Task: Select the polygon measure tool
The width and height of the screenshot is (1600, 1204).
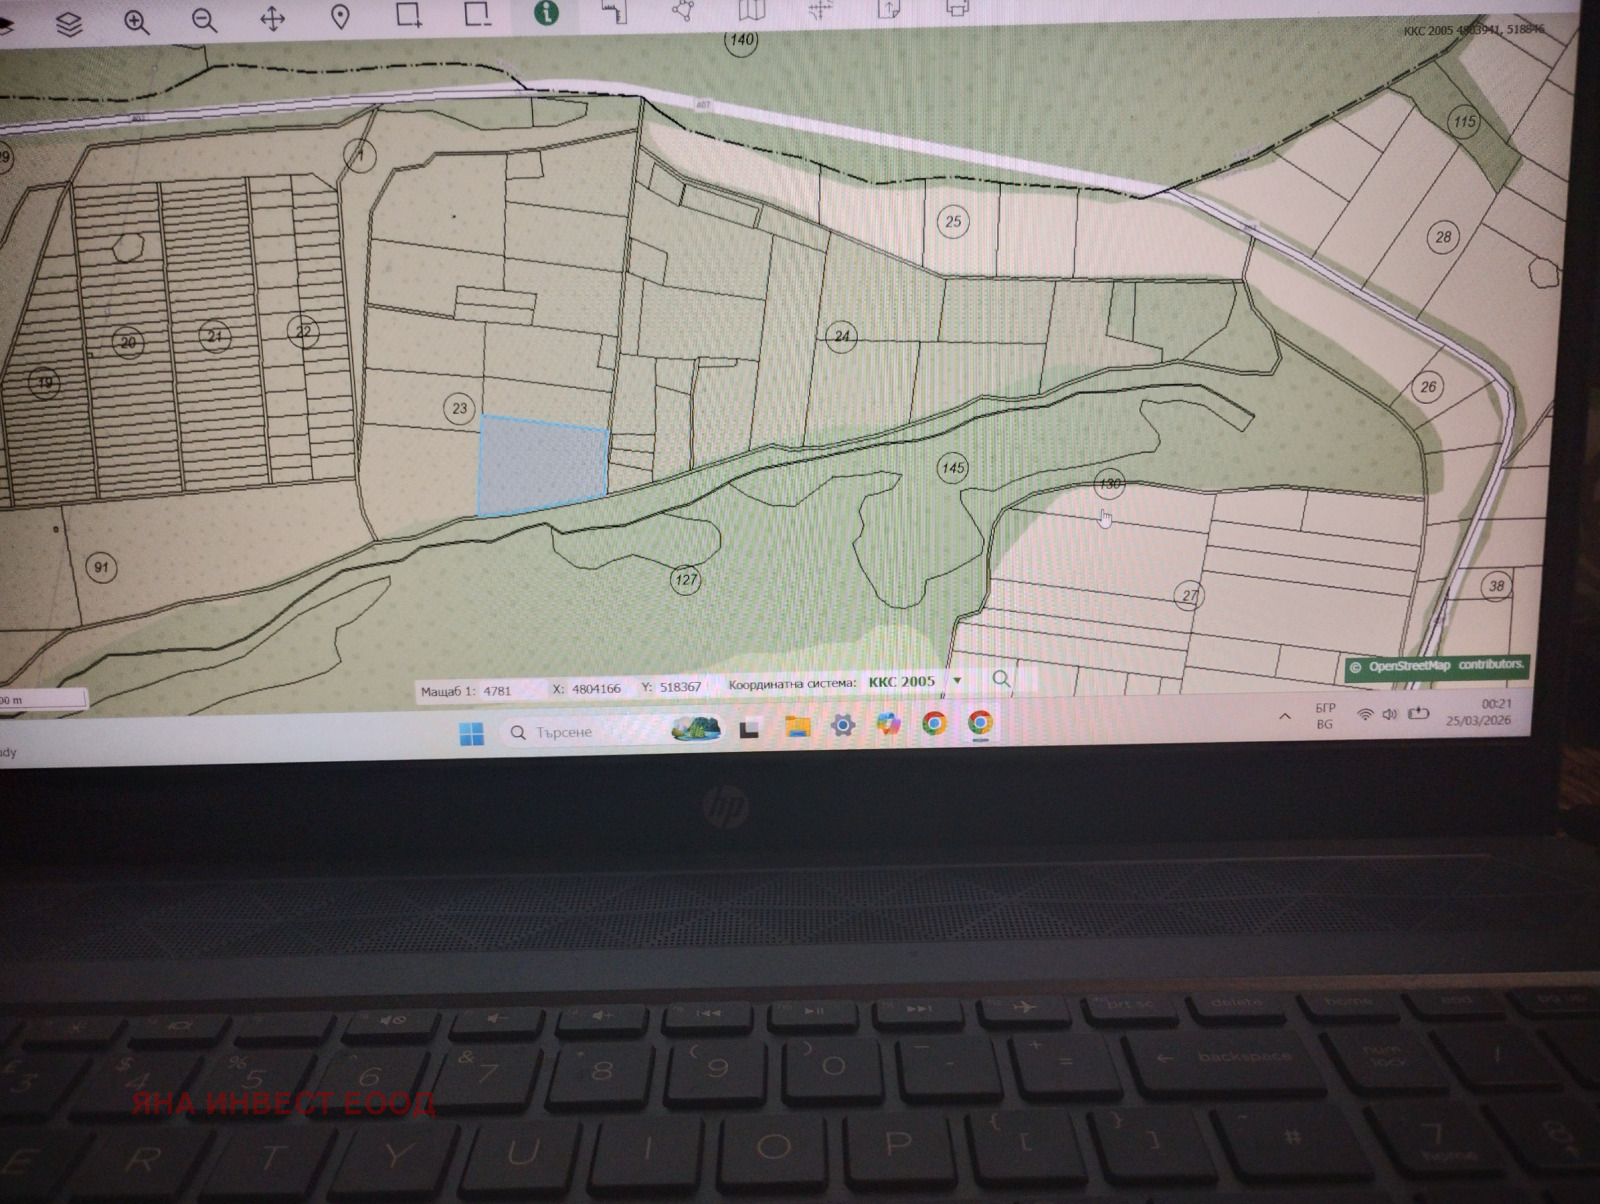Action: point(683,11)
